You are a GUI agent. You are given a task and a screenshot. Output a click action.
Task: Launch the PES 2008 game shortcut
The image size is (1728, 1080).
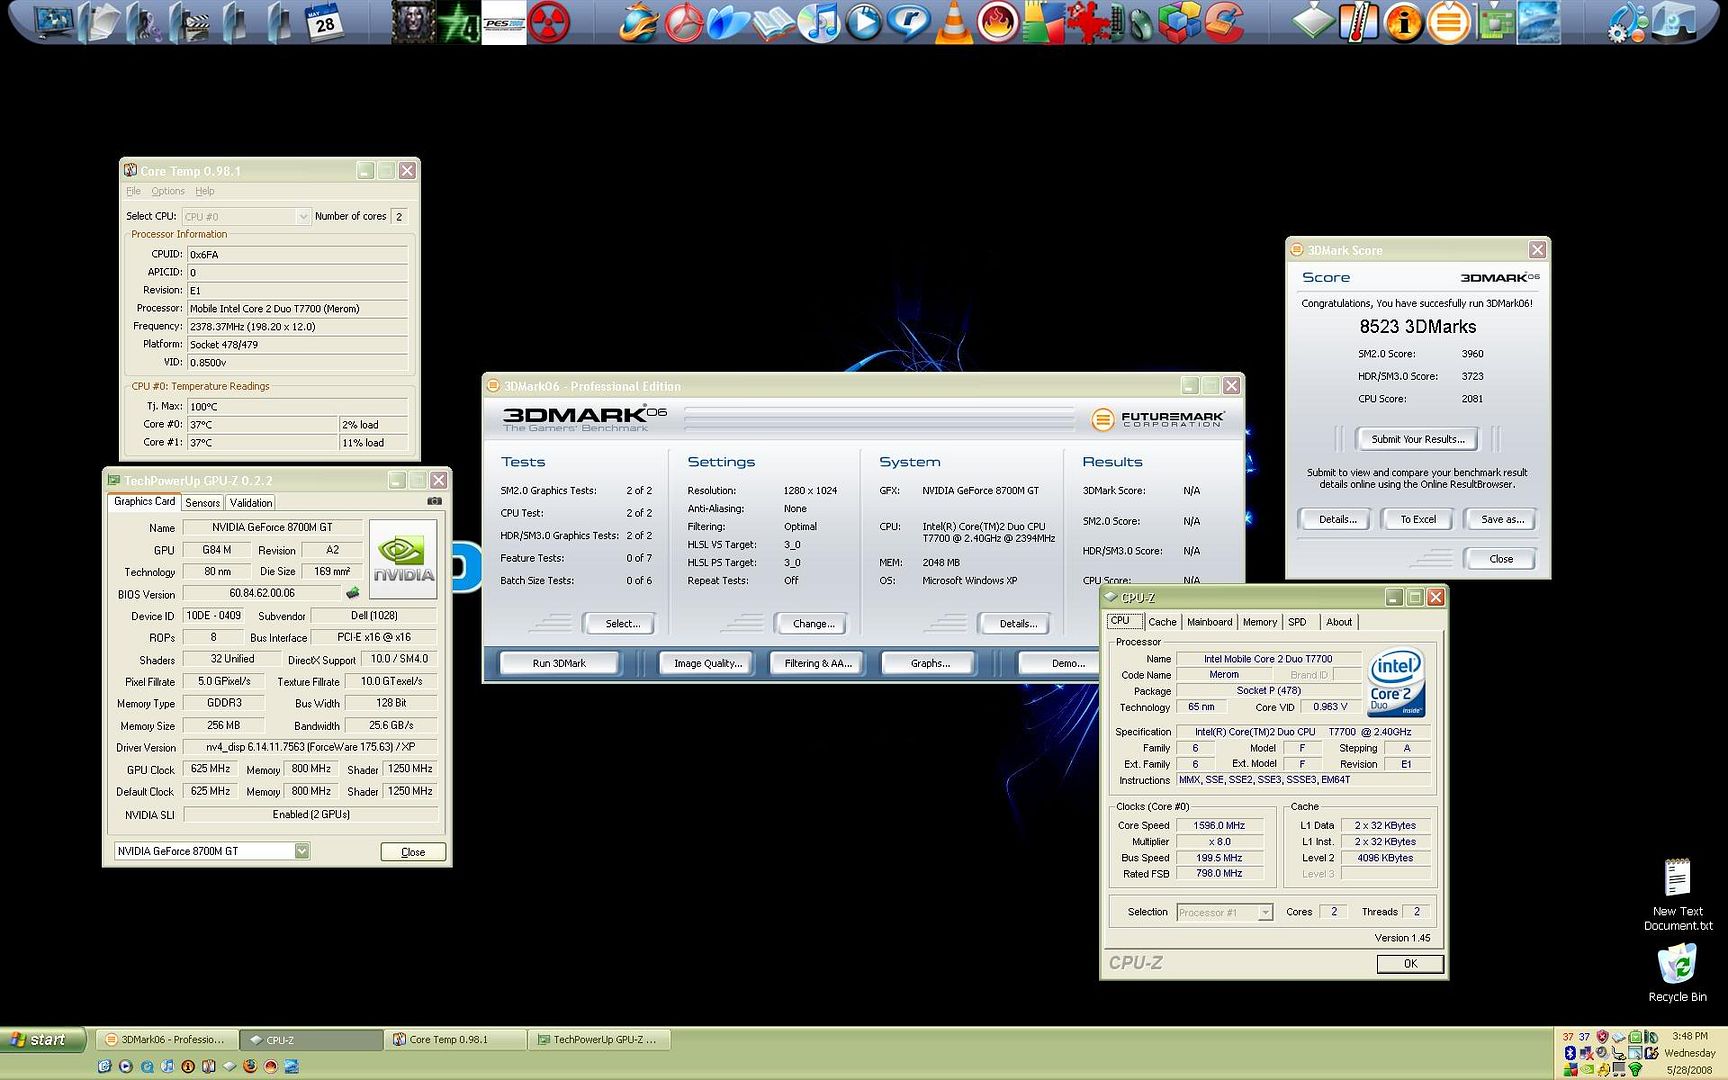pyautogui.click(x=503, y=23)
